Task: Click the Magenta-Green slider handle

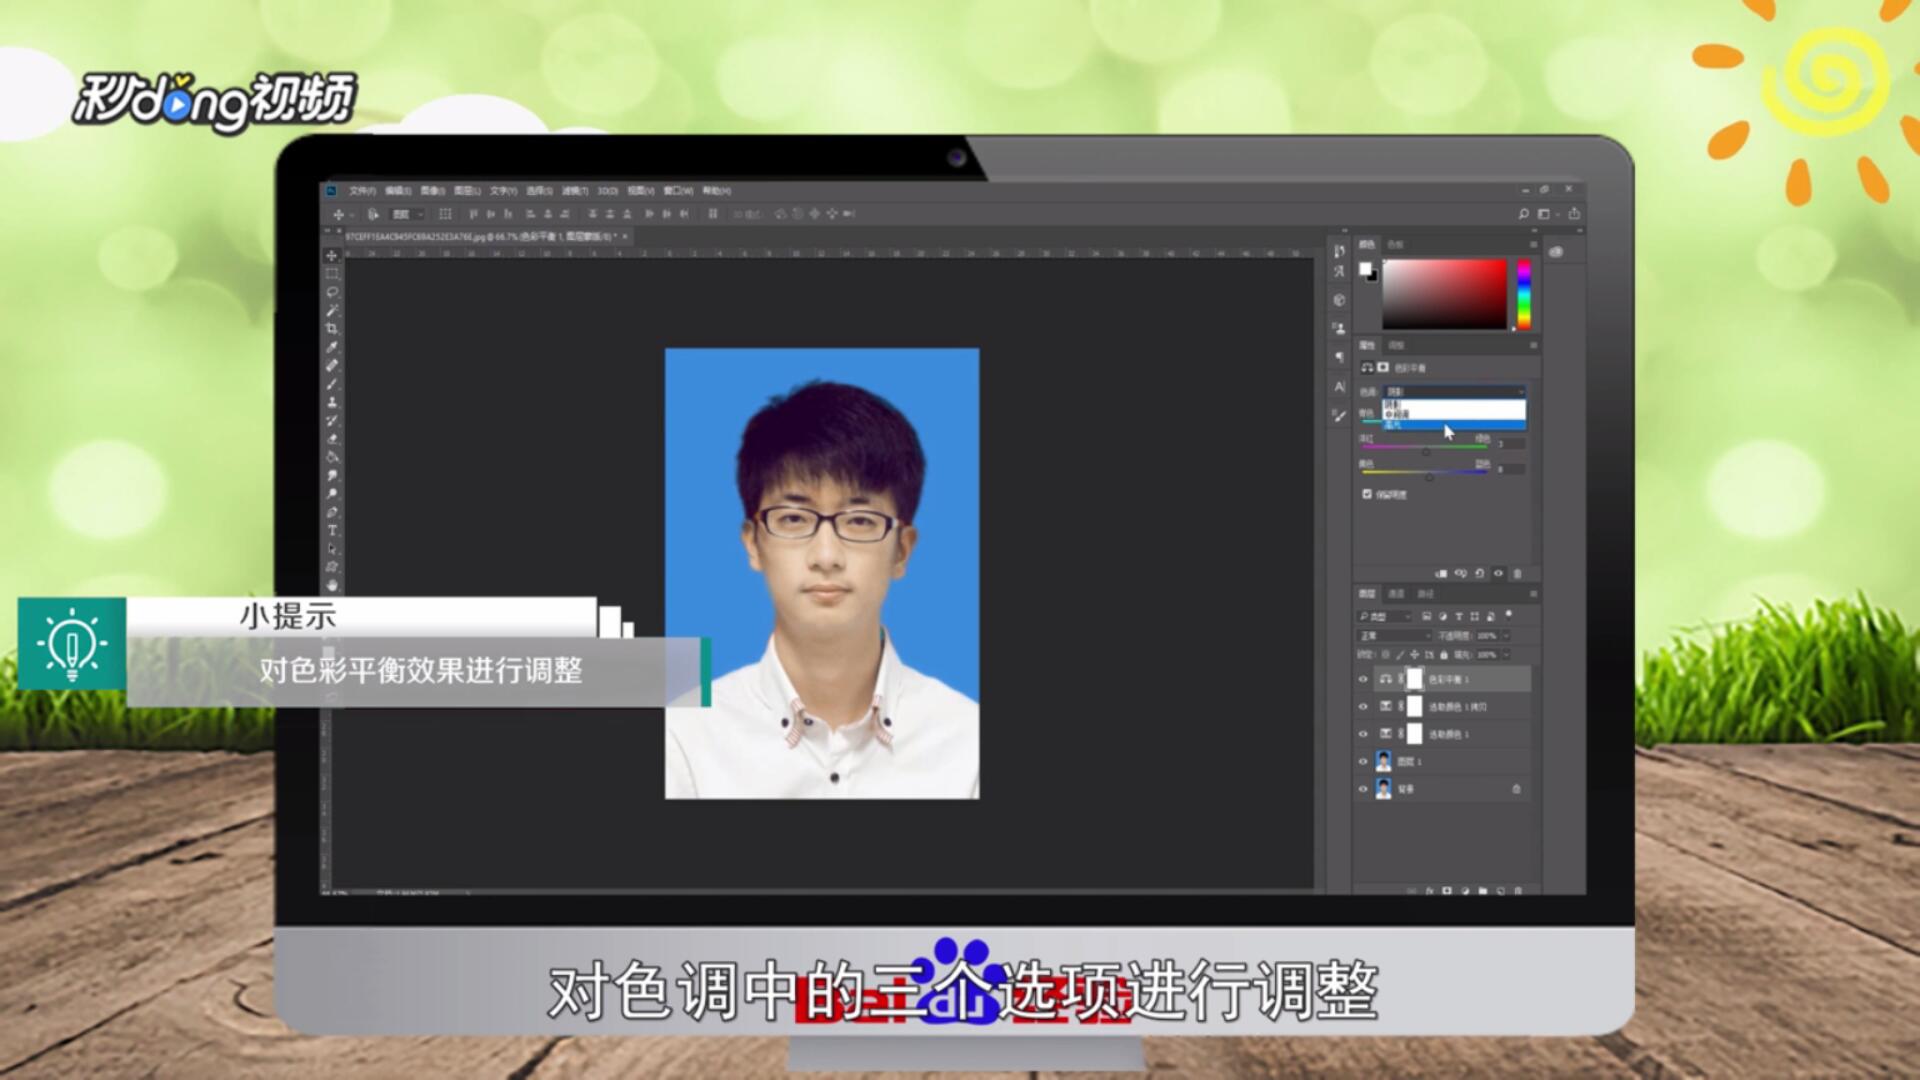Action: point(1426,452)
